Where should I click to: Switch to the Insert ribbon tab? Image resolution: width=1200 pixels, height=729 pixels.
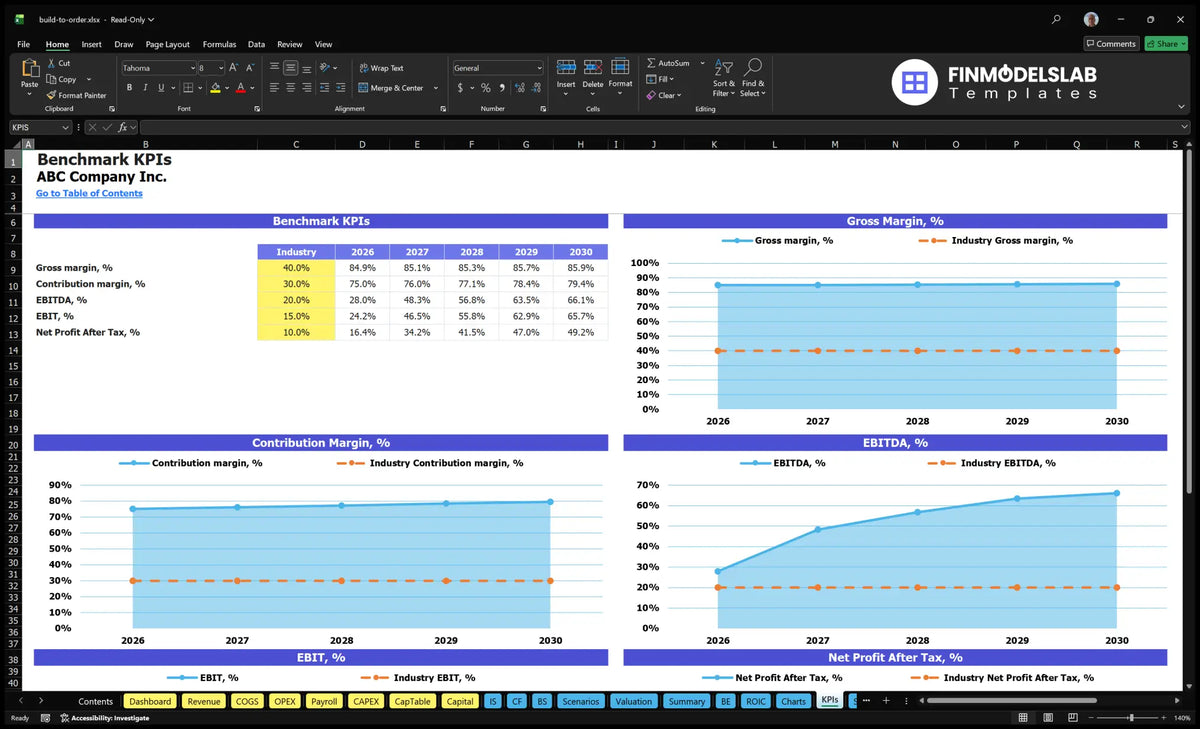tap(91, 44)
